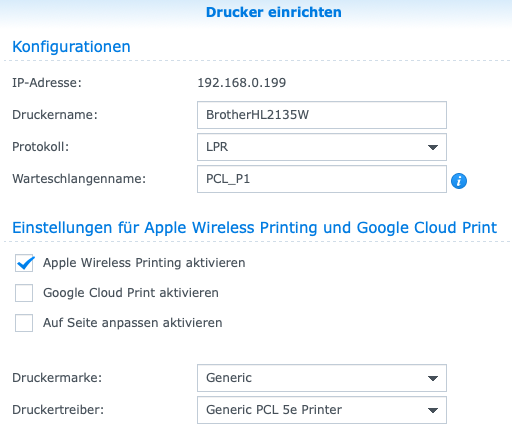The height and width of the screenshot is (440, 512).
Task: Click the Konfigurationen section heading
Action: point(71,47)
